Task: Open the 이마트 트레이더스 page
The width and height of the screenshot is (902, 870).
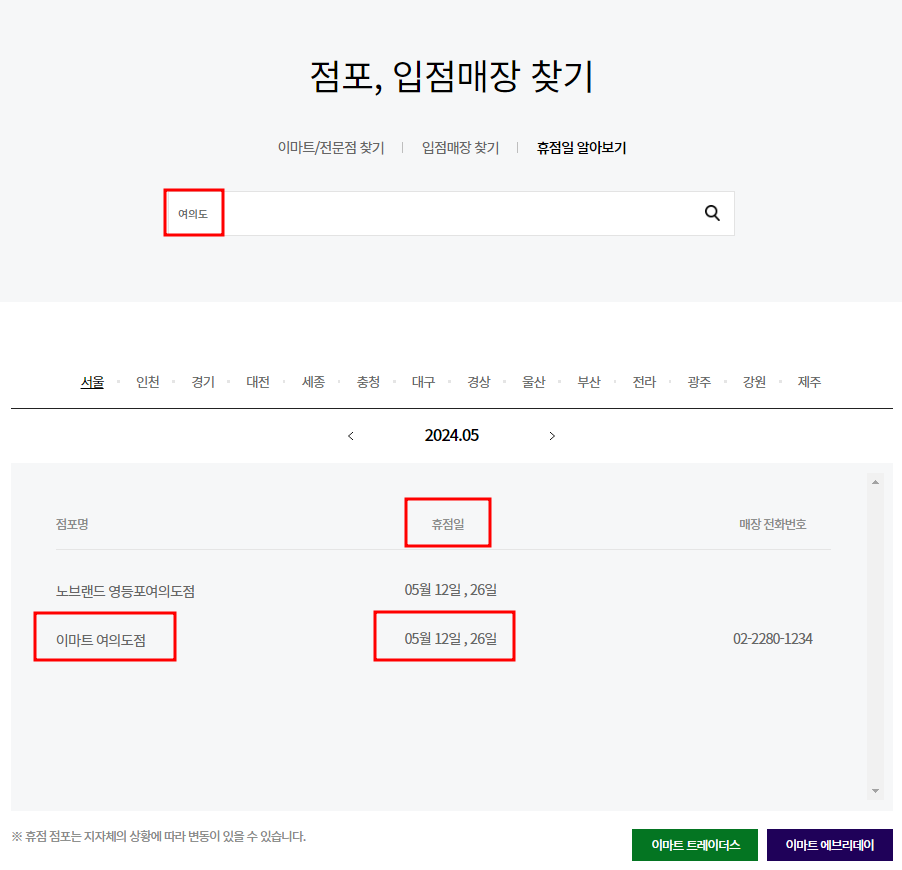Action: 694,844
